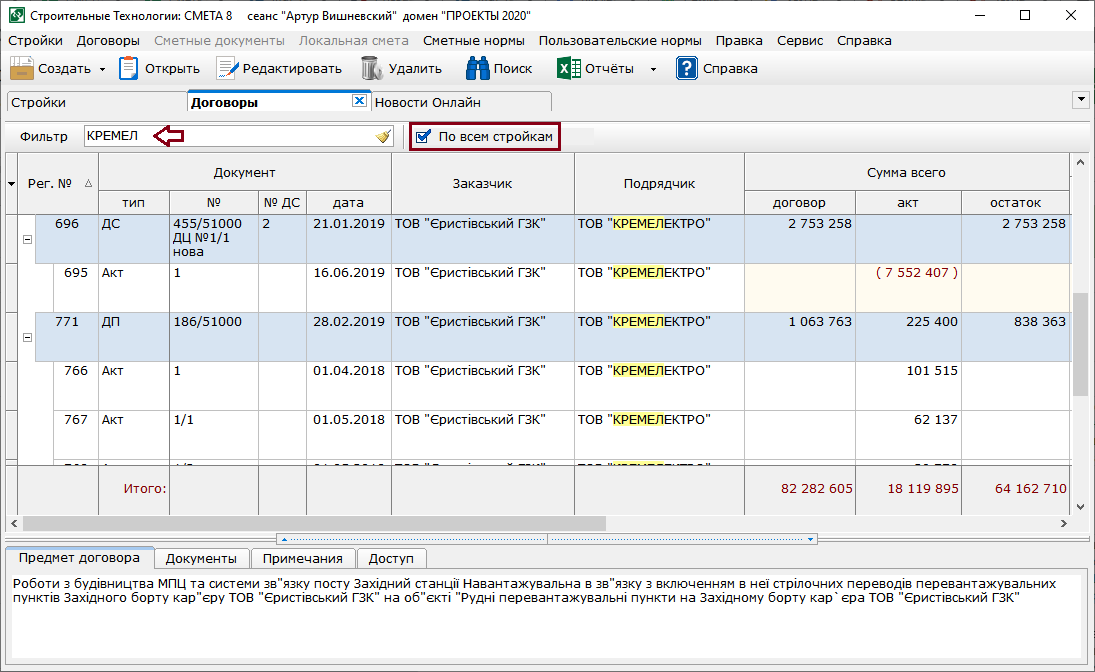Click the Удалить trash bin icon
Viewport: 1095px width, 672px height.
click(371, 69)
